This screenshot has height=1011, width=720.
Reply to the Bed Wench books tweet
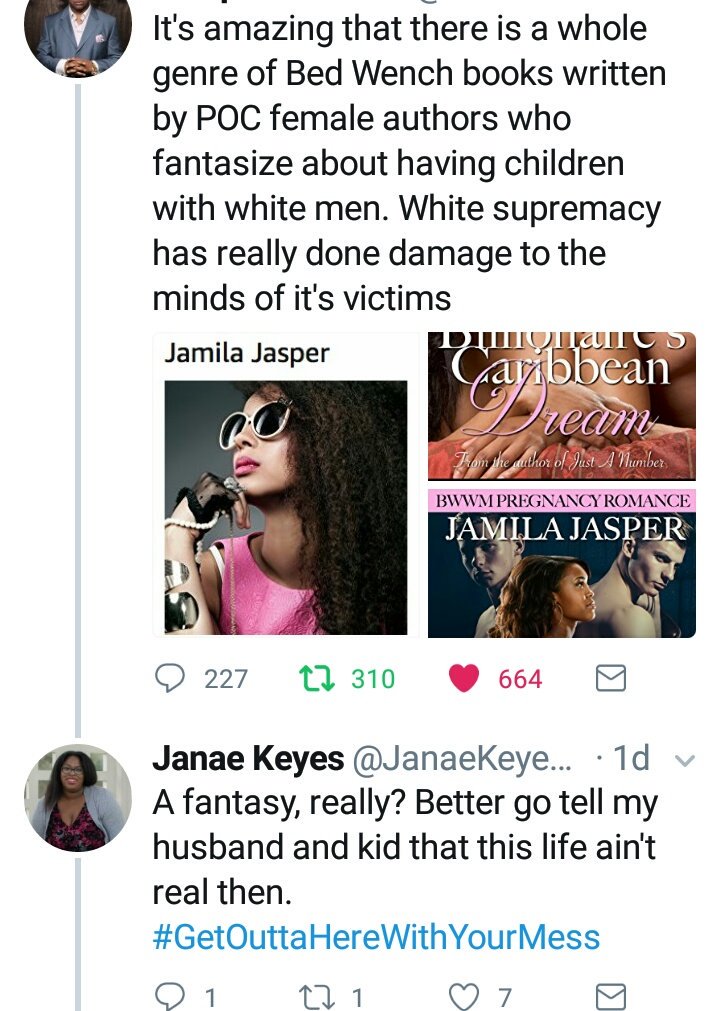coord(170,678)
